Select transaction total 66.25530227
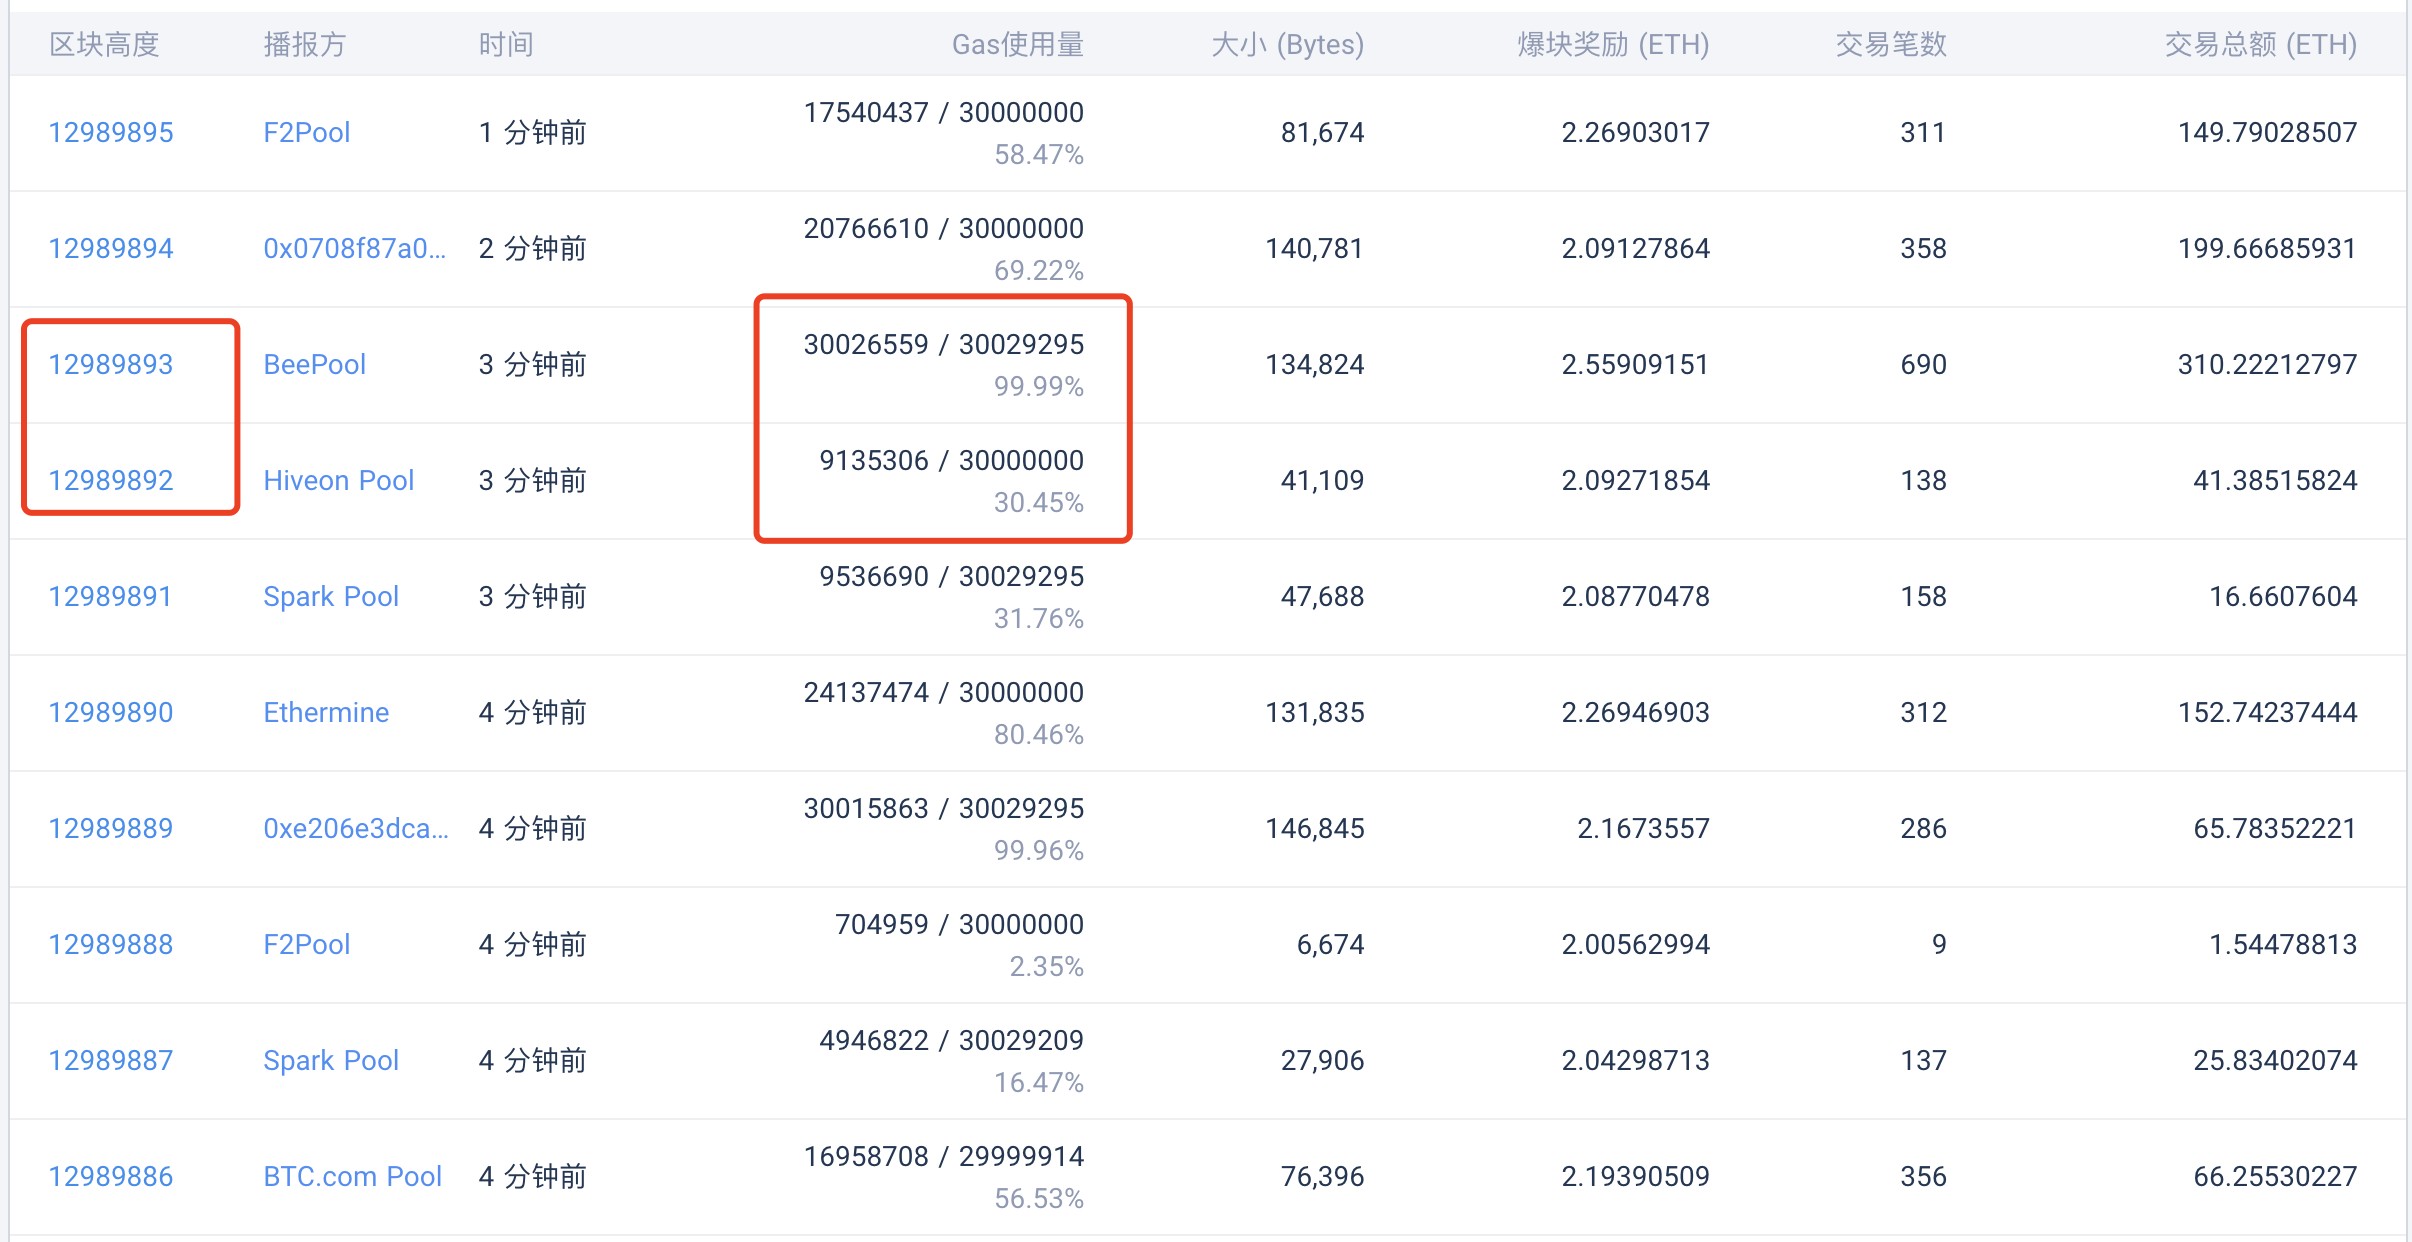 (x=2275, y=1176)
